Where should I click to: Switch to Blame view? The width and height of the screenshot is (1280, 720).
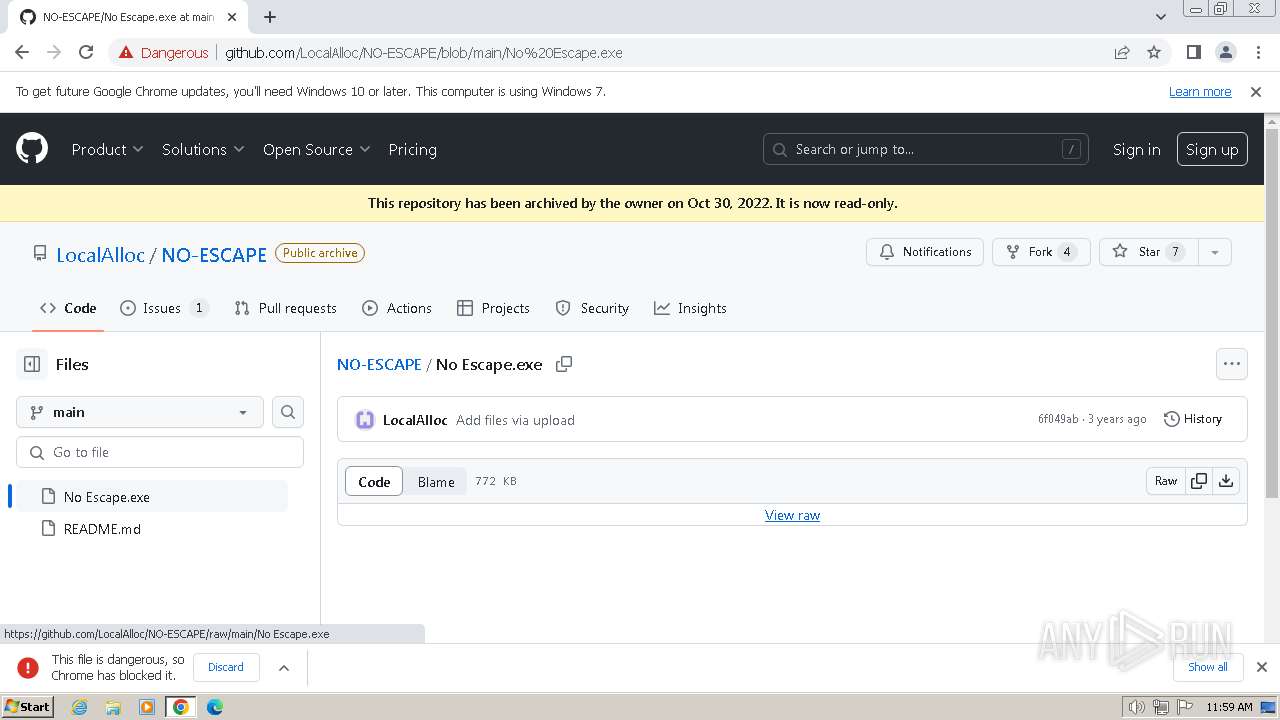[x=436, y=481]
